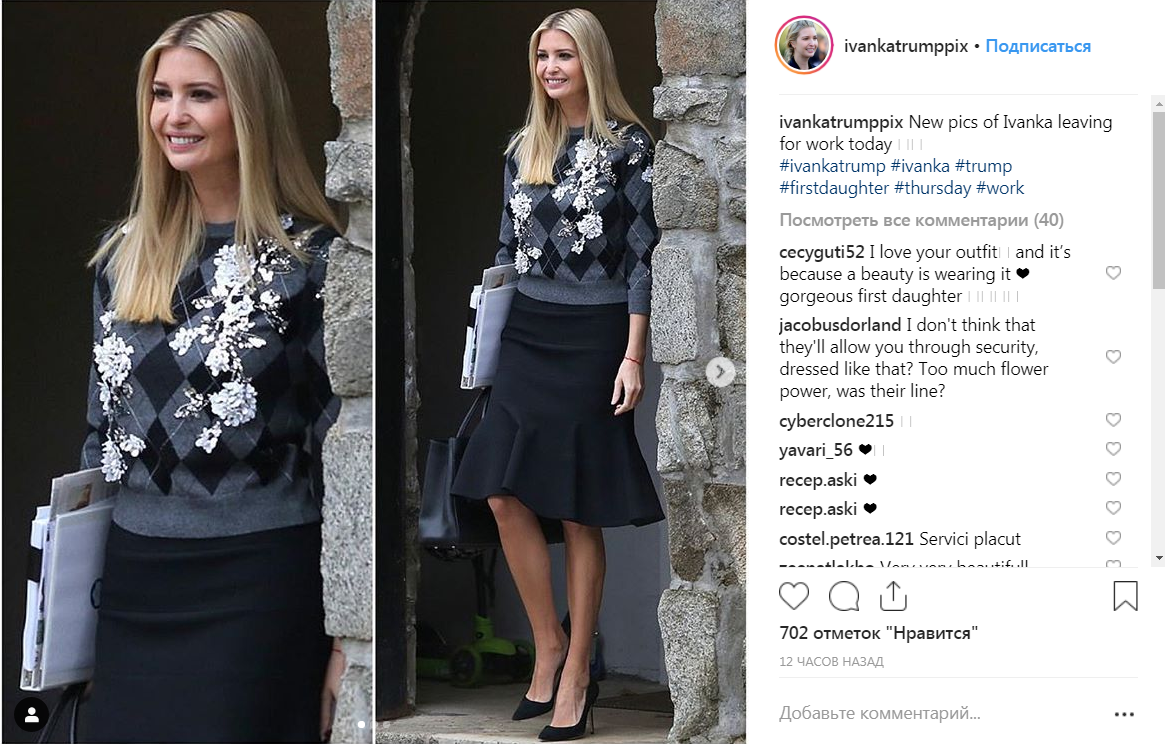
Task: Like costel.petrea.121's comment
Action: point(1113,537)
